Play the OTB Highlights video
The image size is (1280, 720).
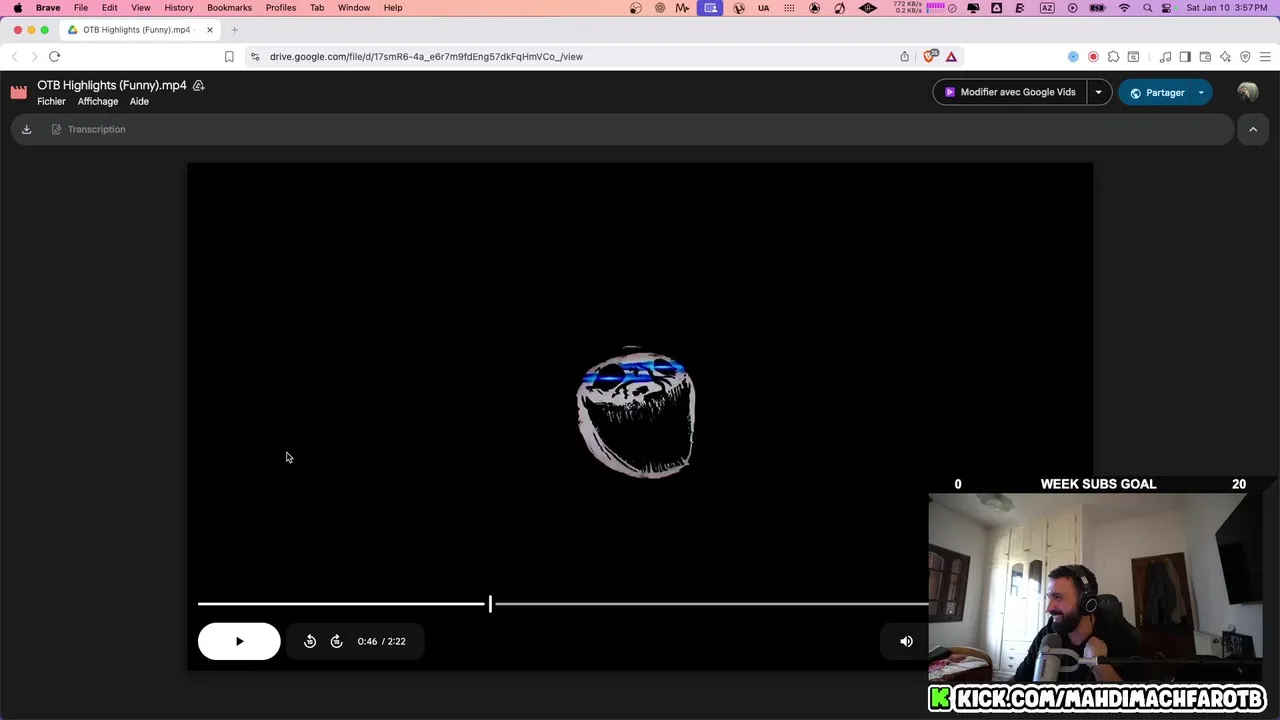click(239, 641)
